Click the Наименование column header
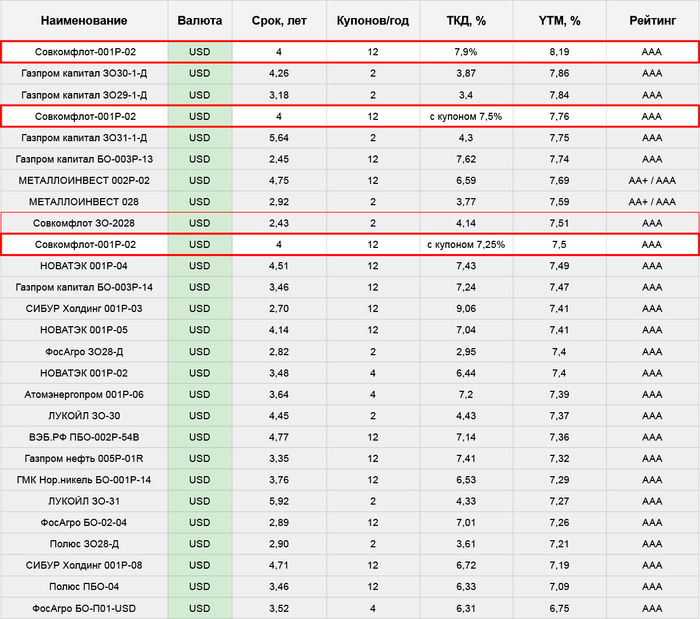The image size is (700, 619). (x=84, y=20)
